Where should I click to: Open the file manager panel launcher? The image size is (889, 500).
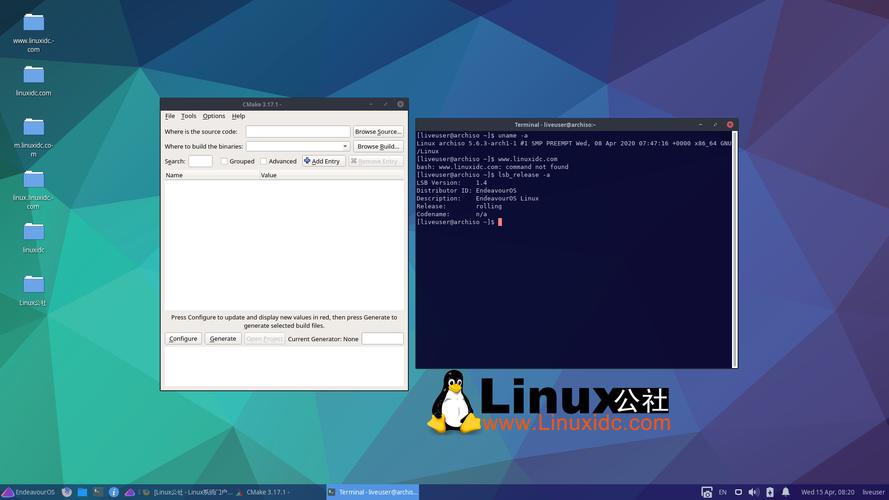[x=82, y=492]
